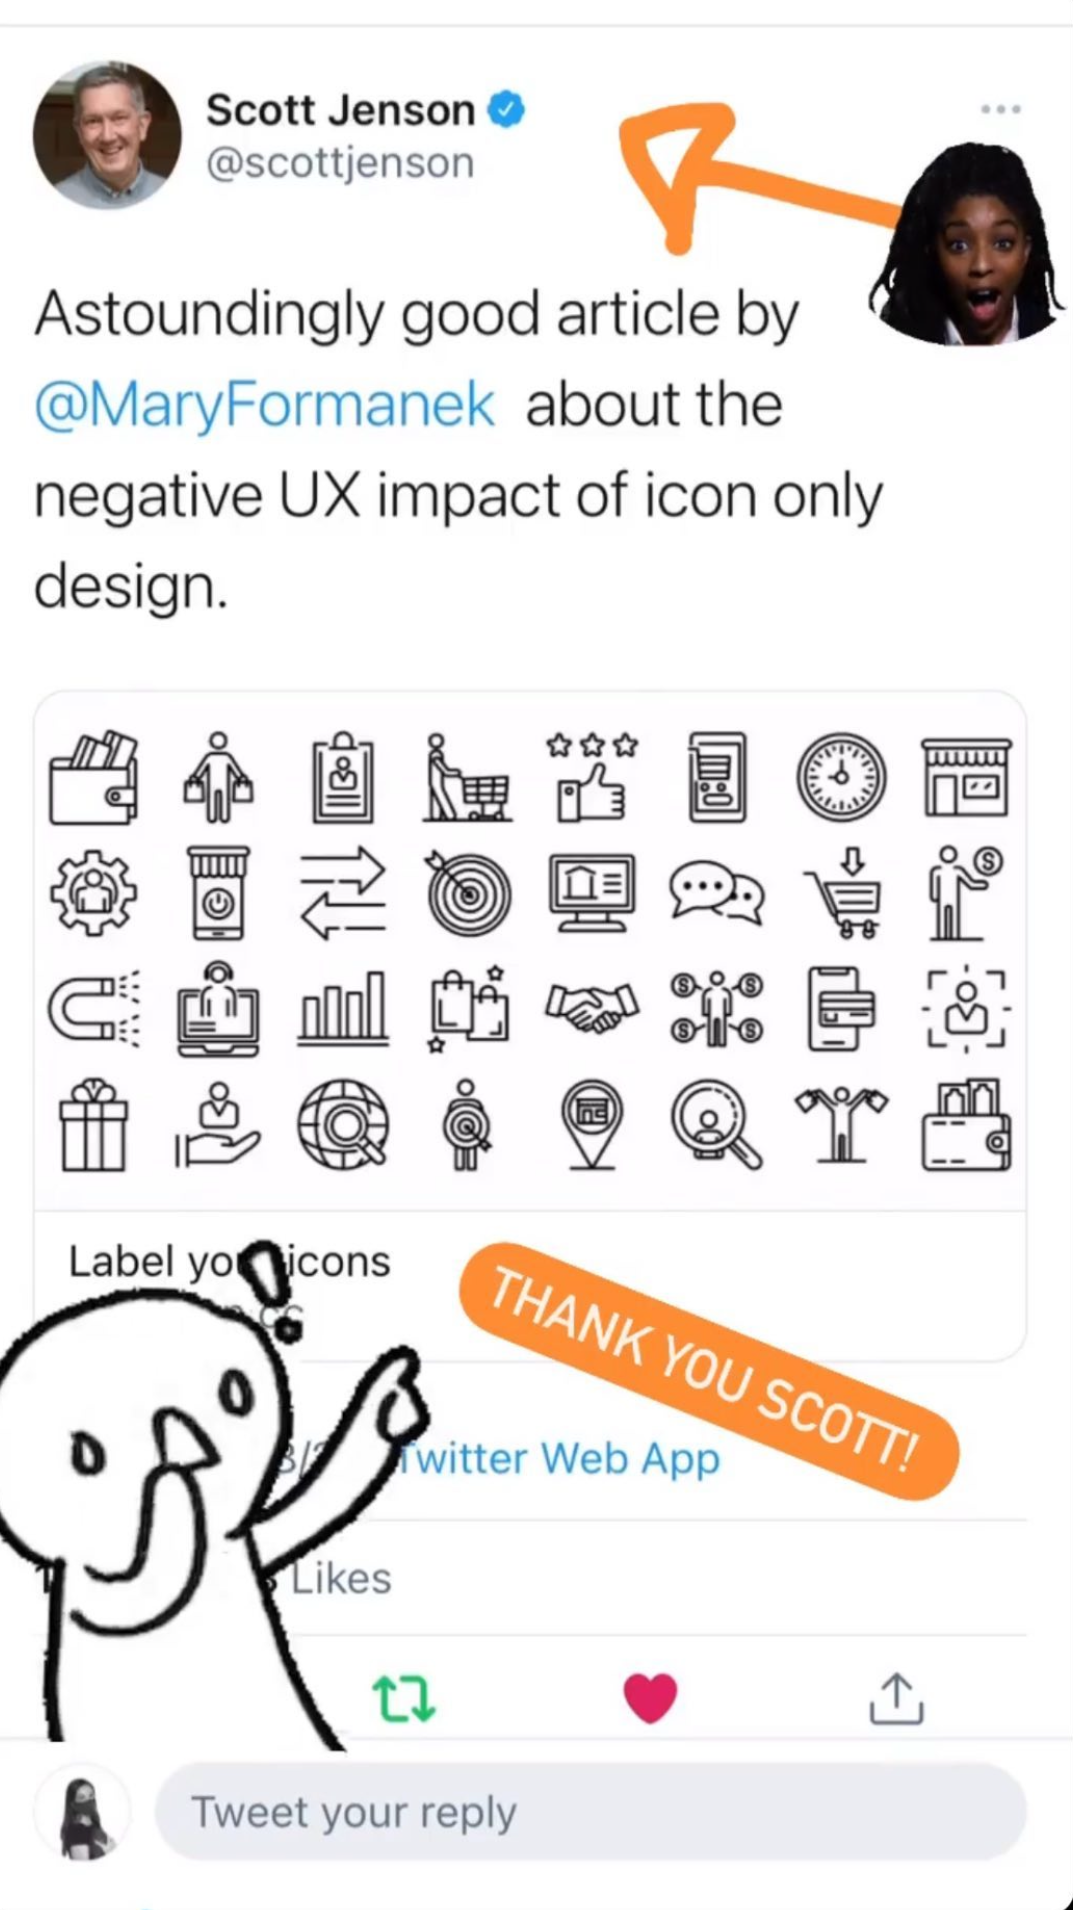Tap the green retweet icon
This screenshot has height=1910, width=1073.
pyautogui.click(x=404, y=1699)
